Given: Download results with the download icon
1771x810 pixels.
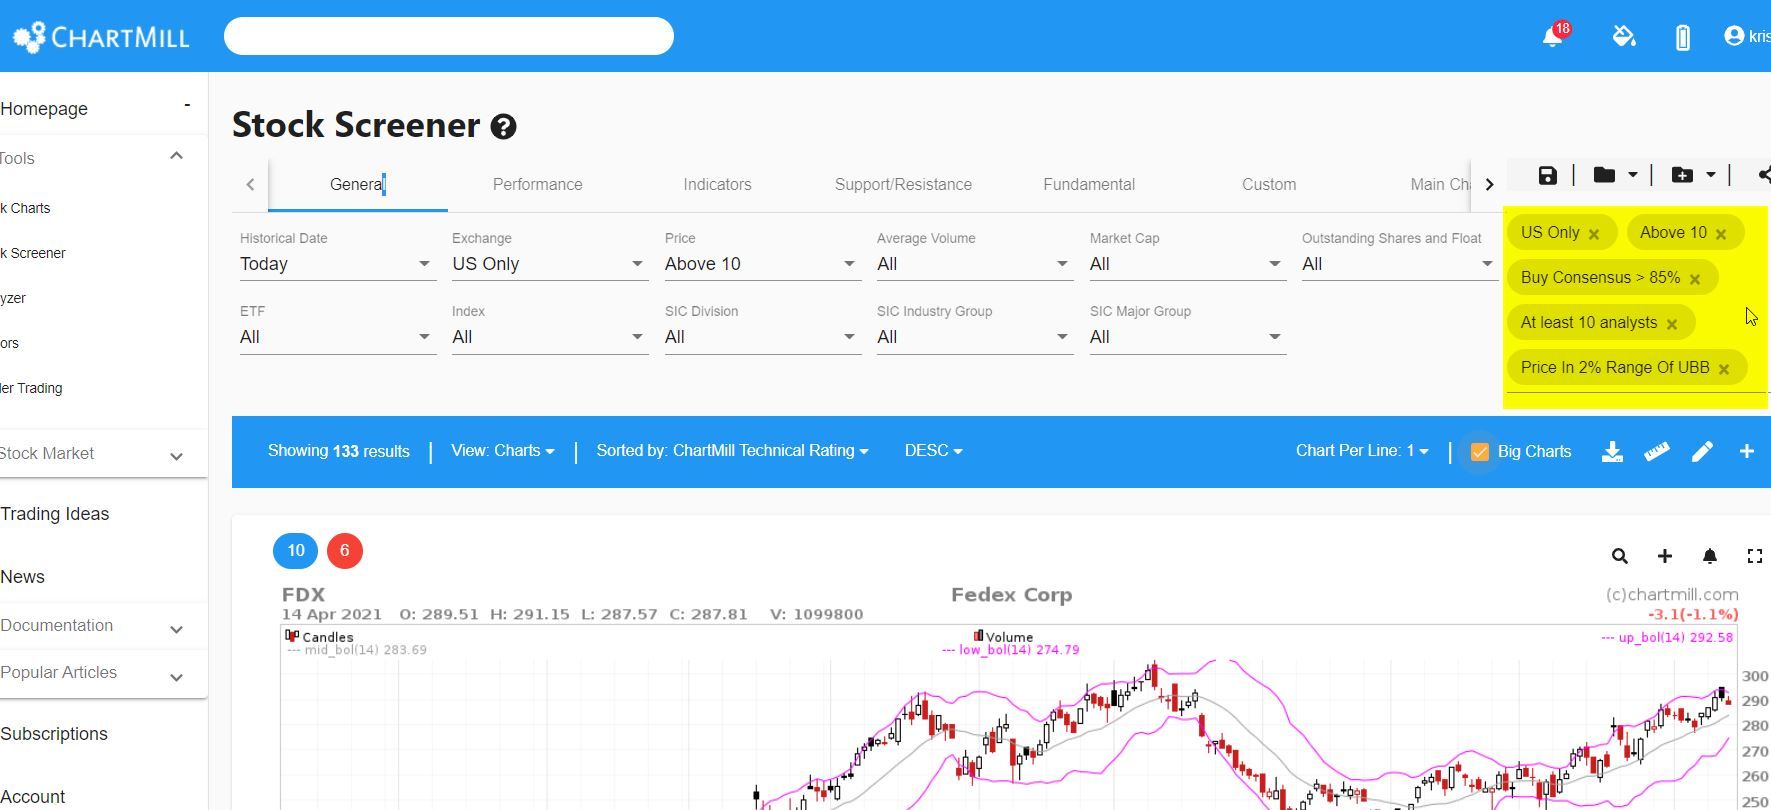Looking at the screenshot, I should (1612, 452).
